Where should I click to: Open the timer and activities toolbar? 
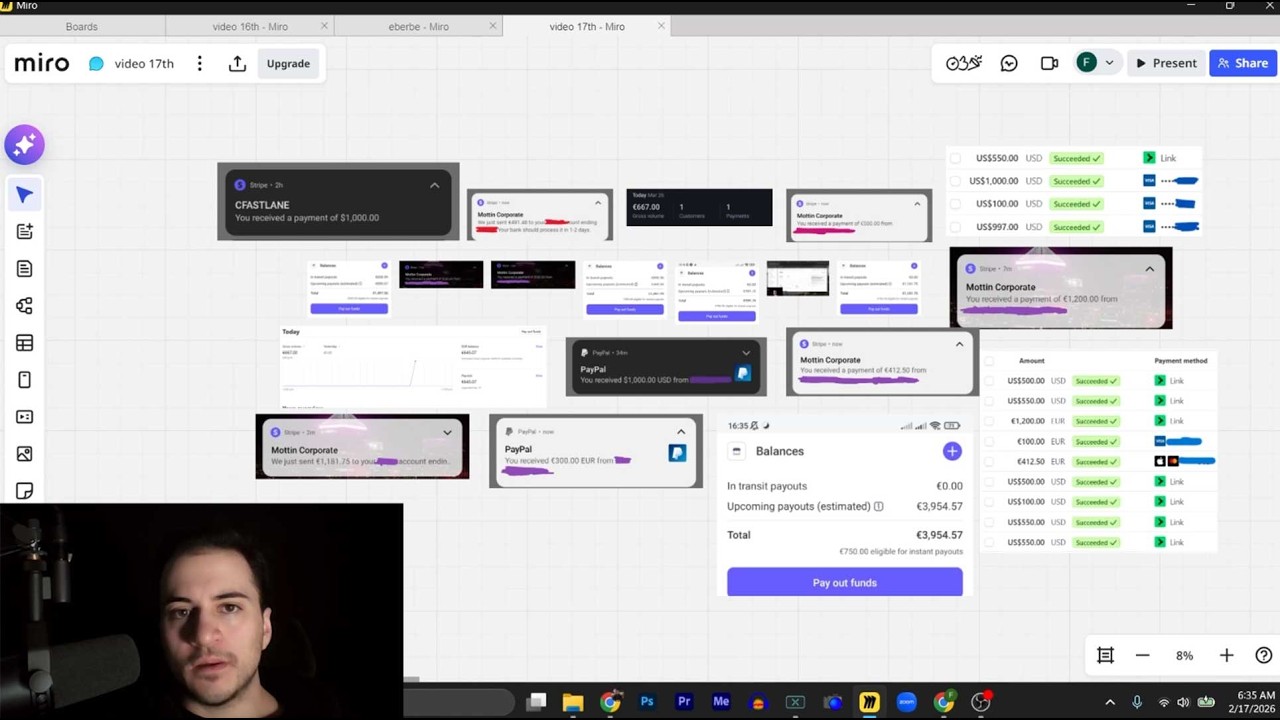coord(964,63)
